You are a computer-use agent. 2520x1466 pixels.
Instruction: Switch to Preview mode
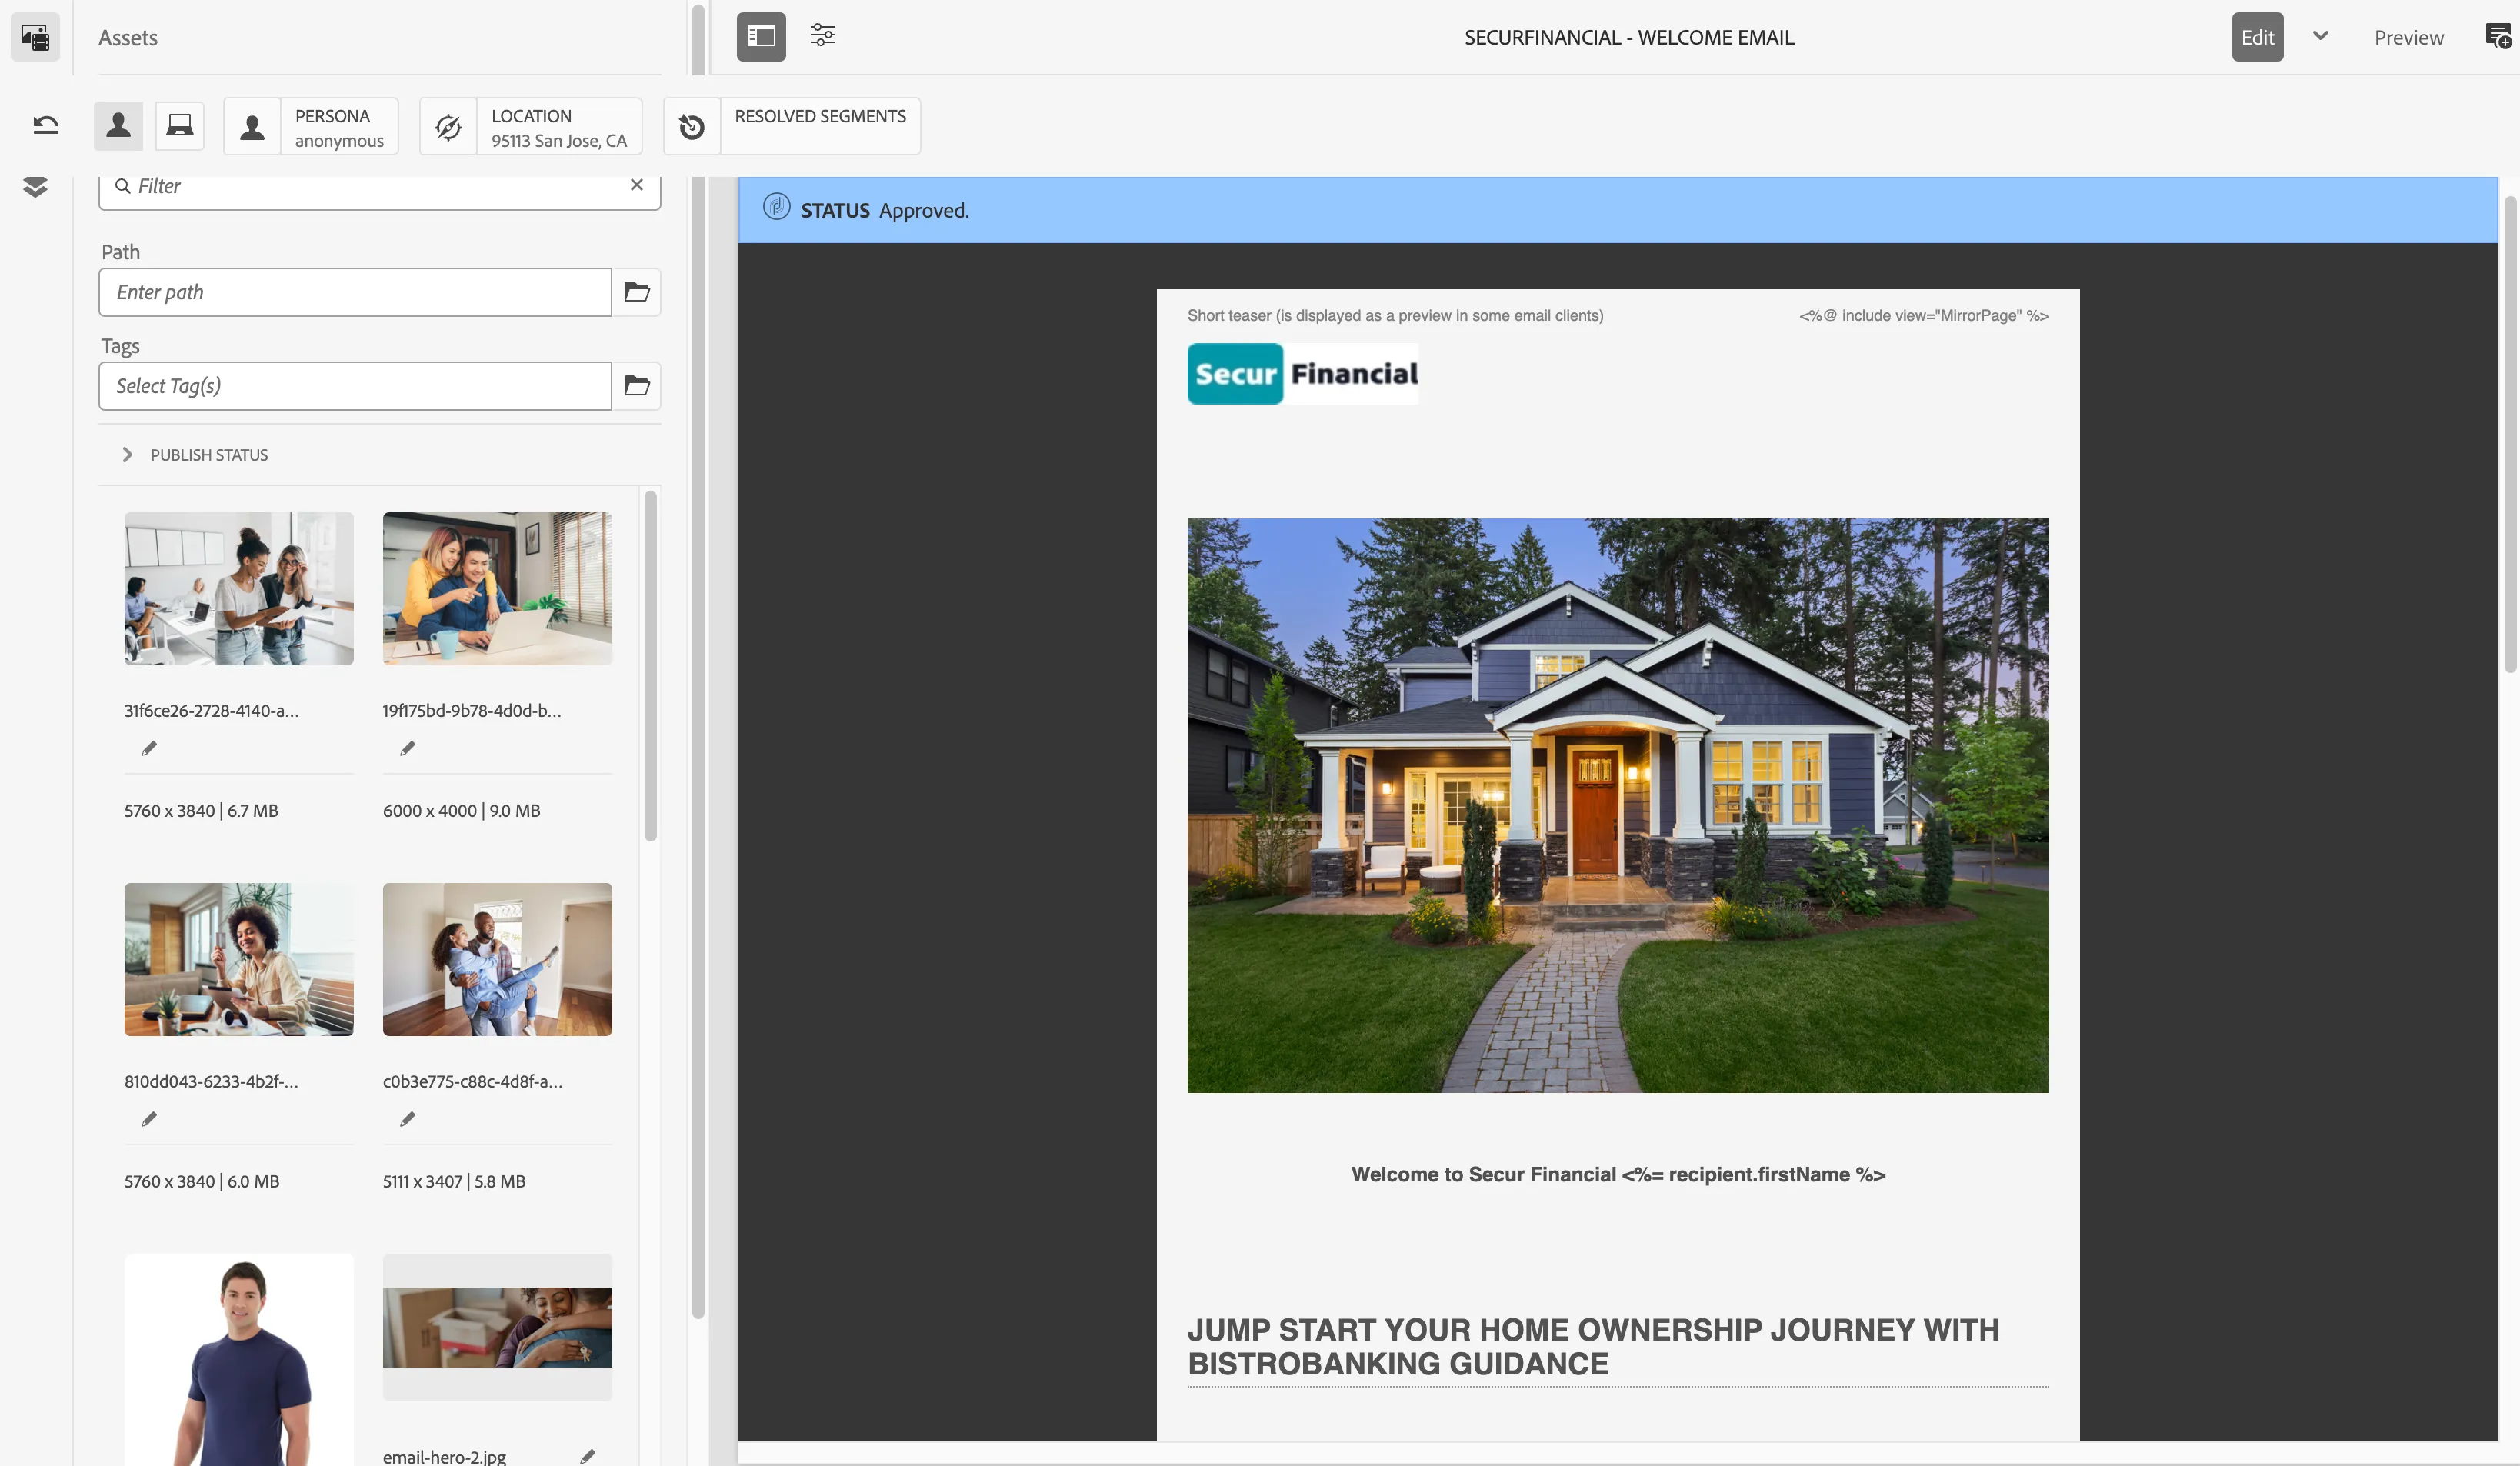(x=2408, y=37)
